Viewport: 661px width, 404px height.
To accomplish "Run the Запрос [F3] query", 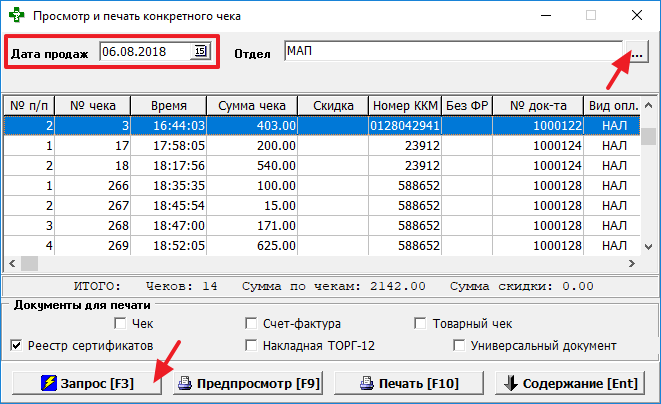I will pos(87,383).
